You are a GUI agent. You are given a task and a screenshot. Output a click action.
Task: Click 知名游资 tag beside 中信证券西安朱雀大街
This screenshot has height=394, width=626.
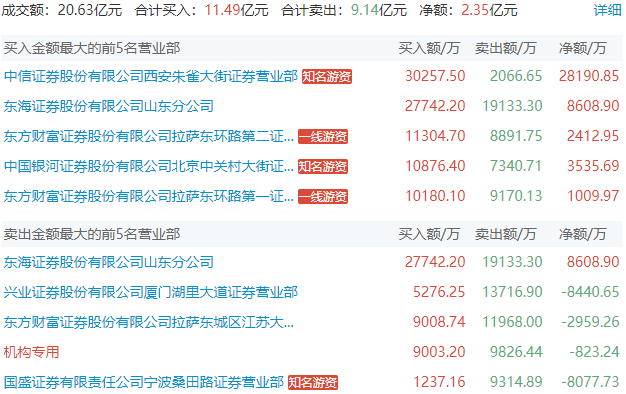327,76
